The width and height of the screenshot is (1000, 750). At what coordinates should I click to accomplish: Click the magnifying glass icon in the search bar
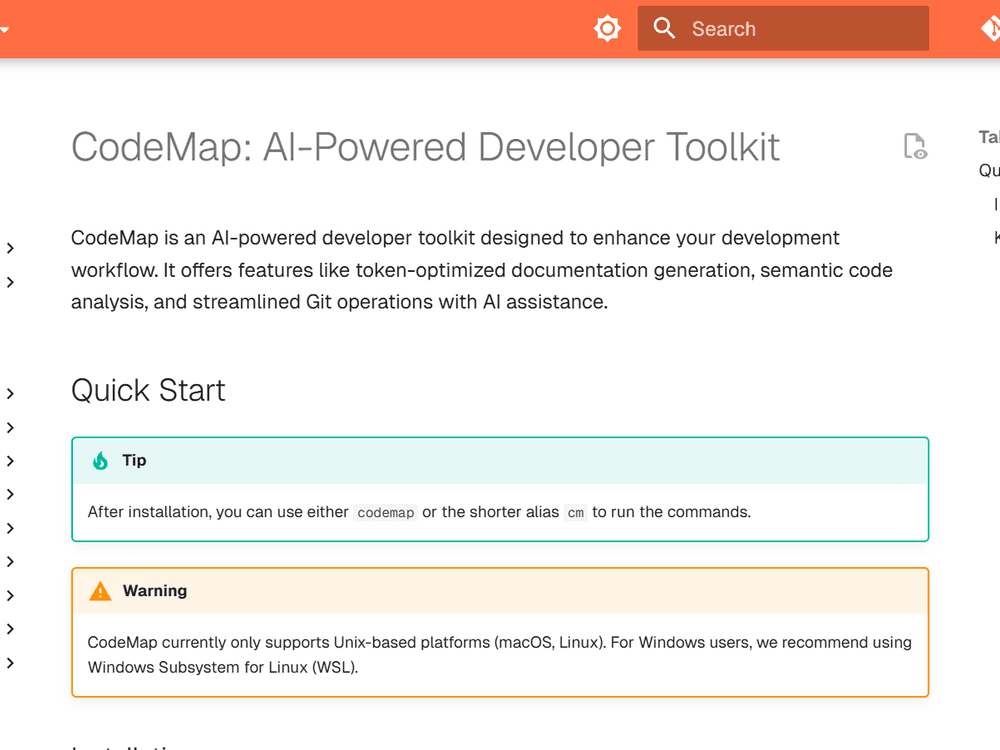point(664,28)
